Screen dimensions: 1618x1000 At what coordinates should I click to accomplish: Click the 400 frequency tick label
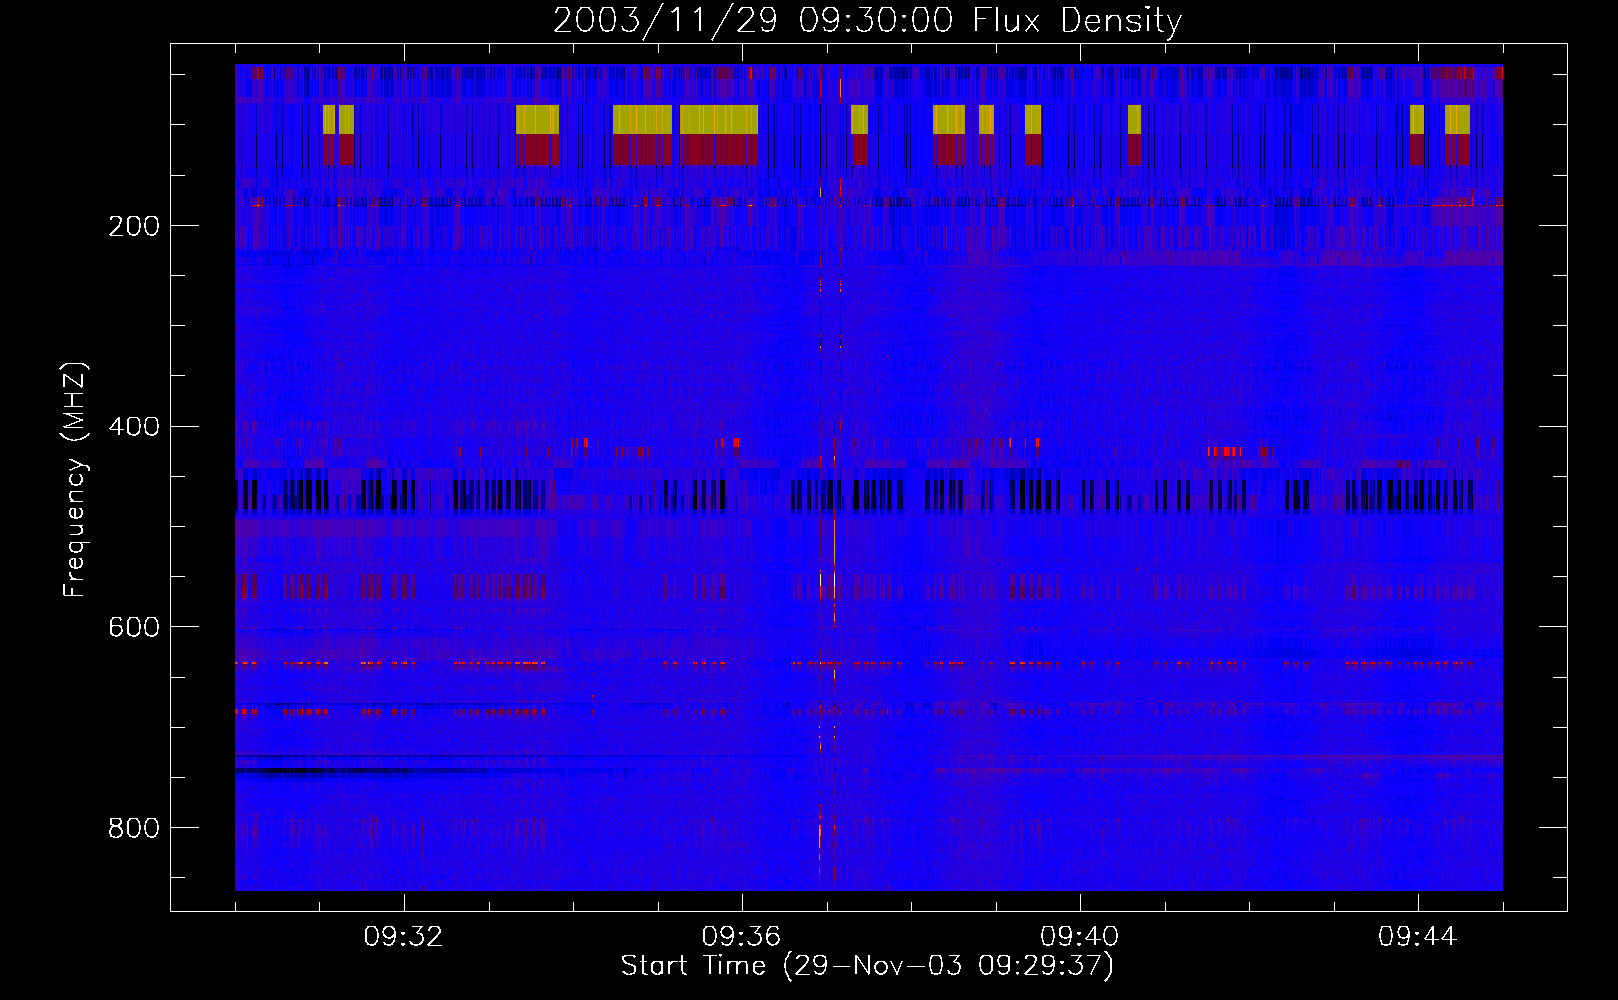tap(134, 427)
